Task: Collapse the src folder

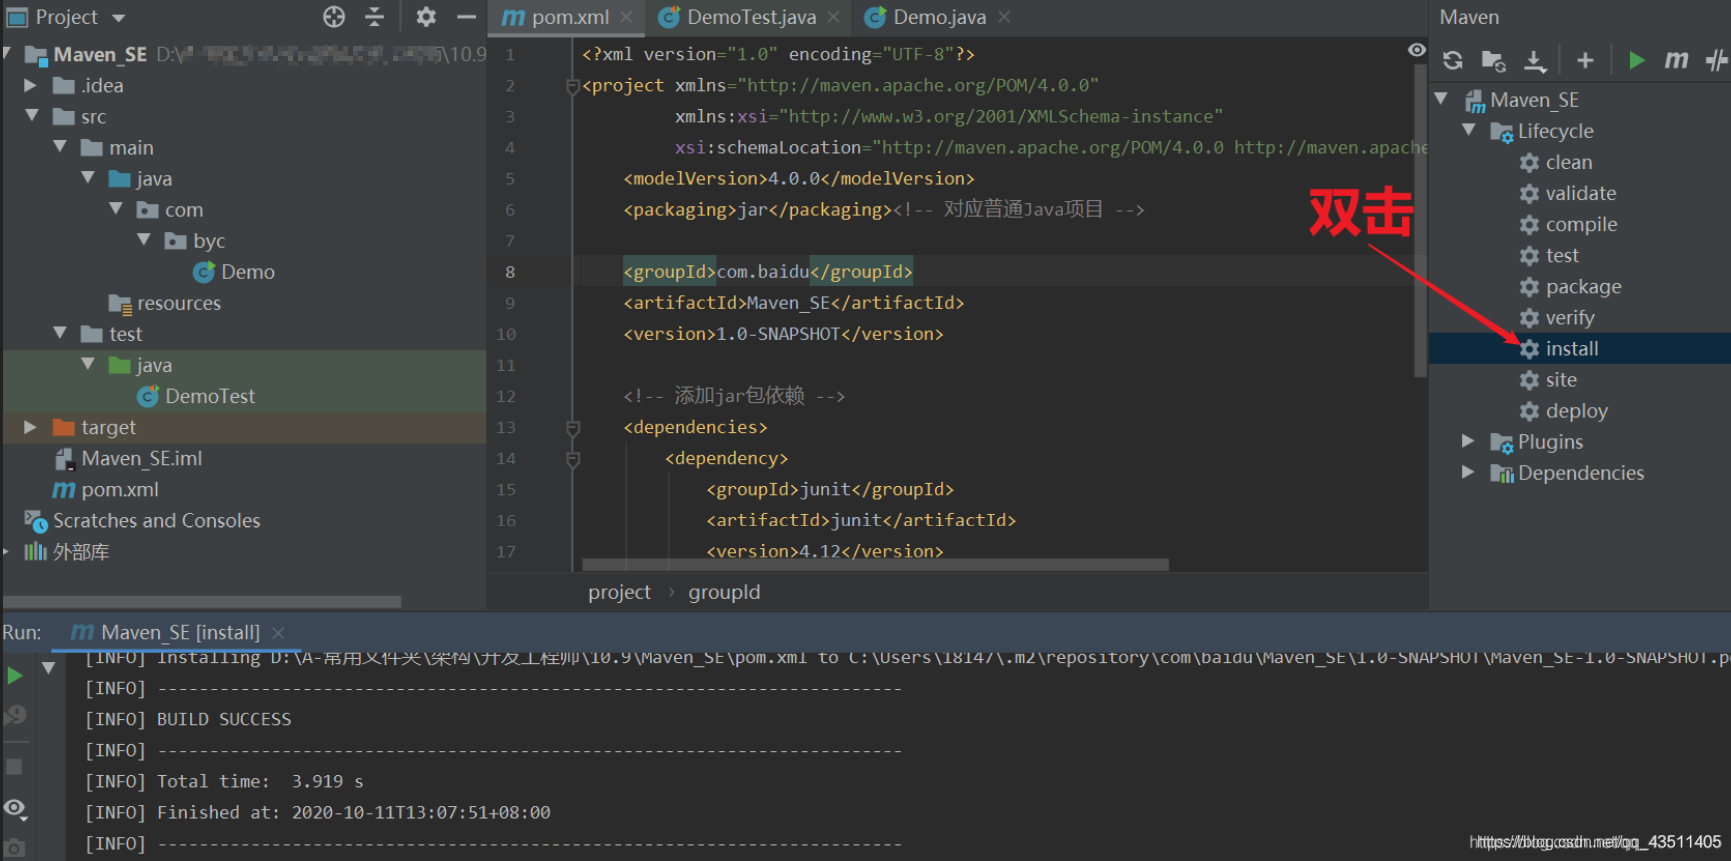Action: coord(31,116)
